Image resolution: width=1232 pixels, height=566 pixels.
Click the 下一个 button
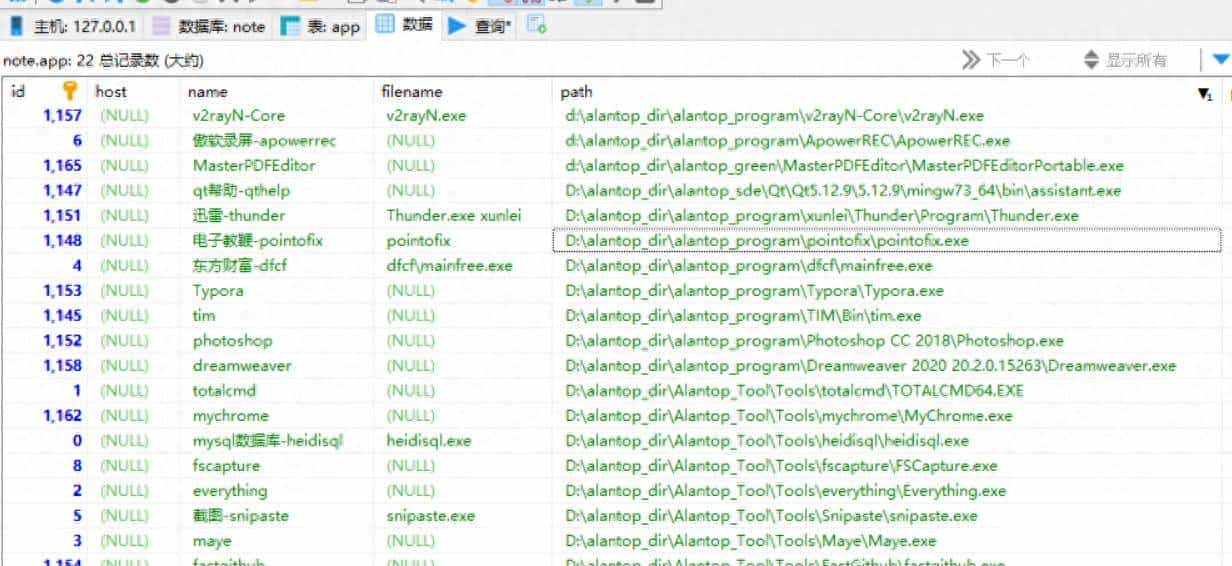pos(996,60)
